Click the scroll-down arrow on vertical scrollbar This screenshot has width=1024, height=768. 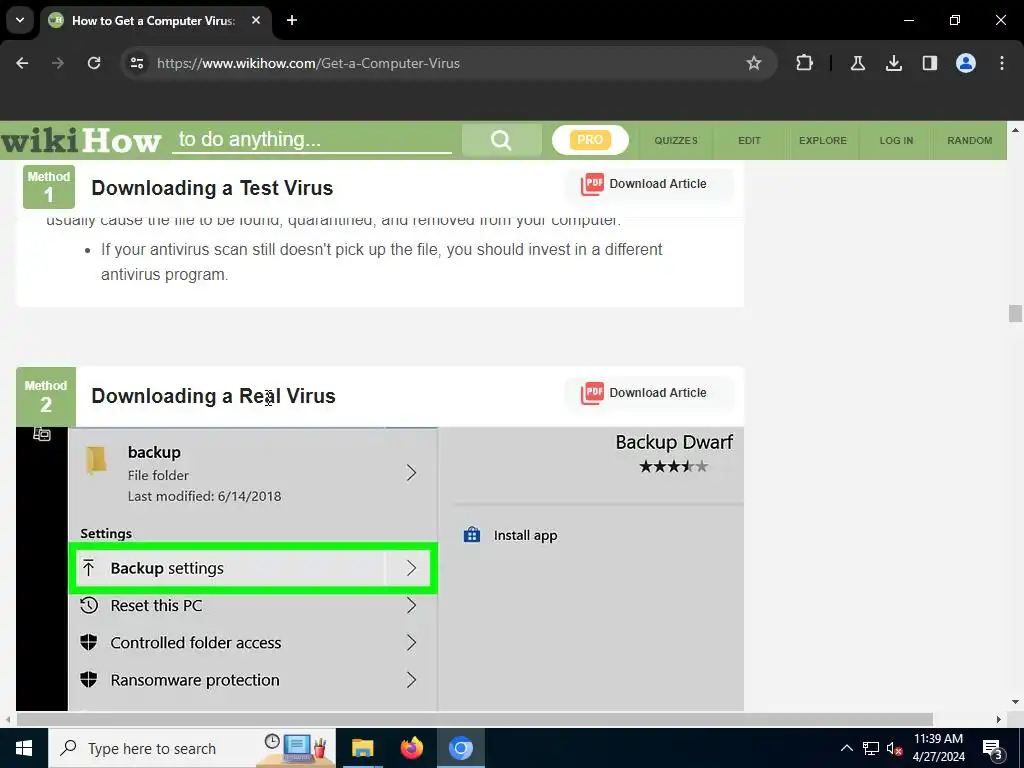click(x=1015, y=702)
